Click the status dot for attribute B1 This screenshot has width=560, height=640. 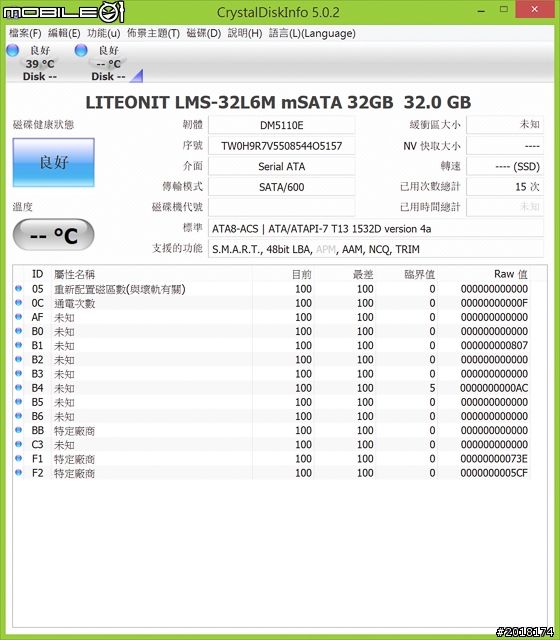pyautogui.click(x=18, y=345)
